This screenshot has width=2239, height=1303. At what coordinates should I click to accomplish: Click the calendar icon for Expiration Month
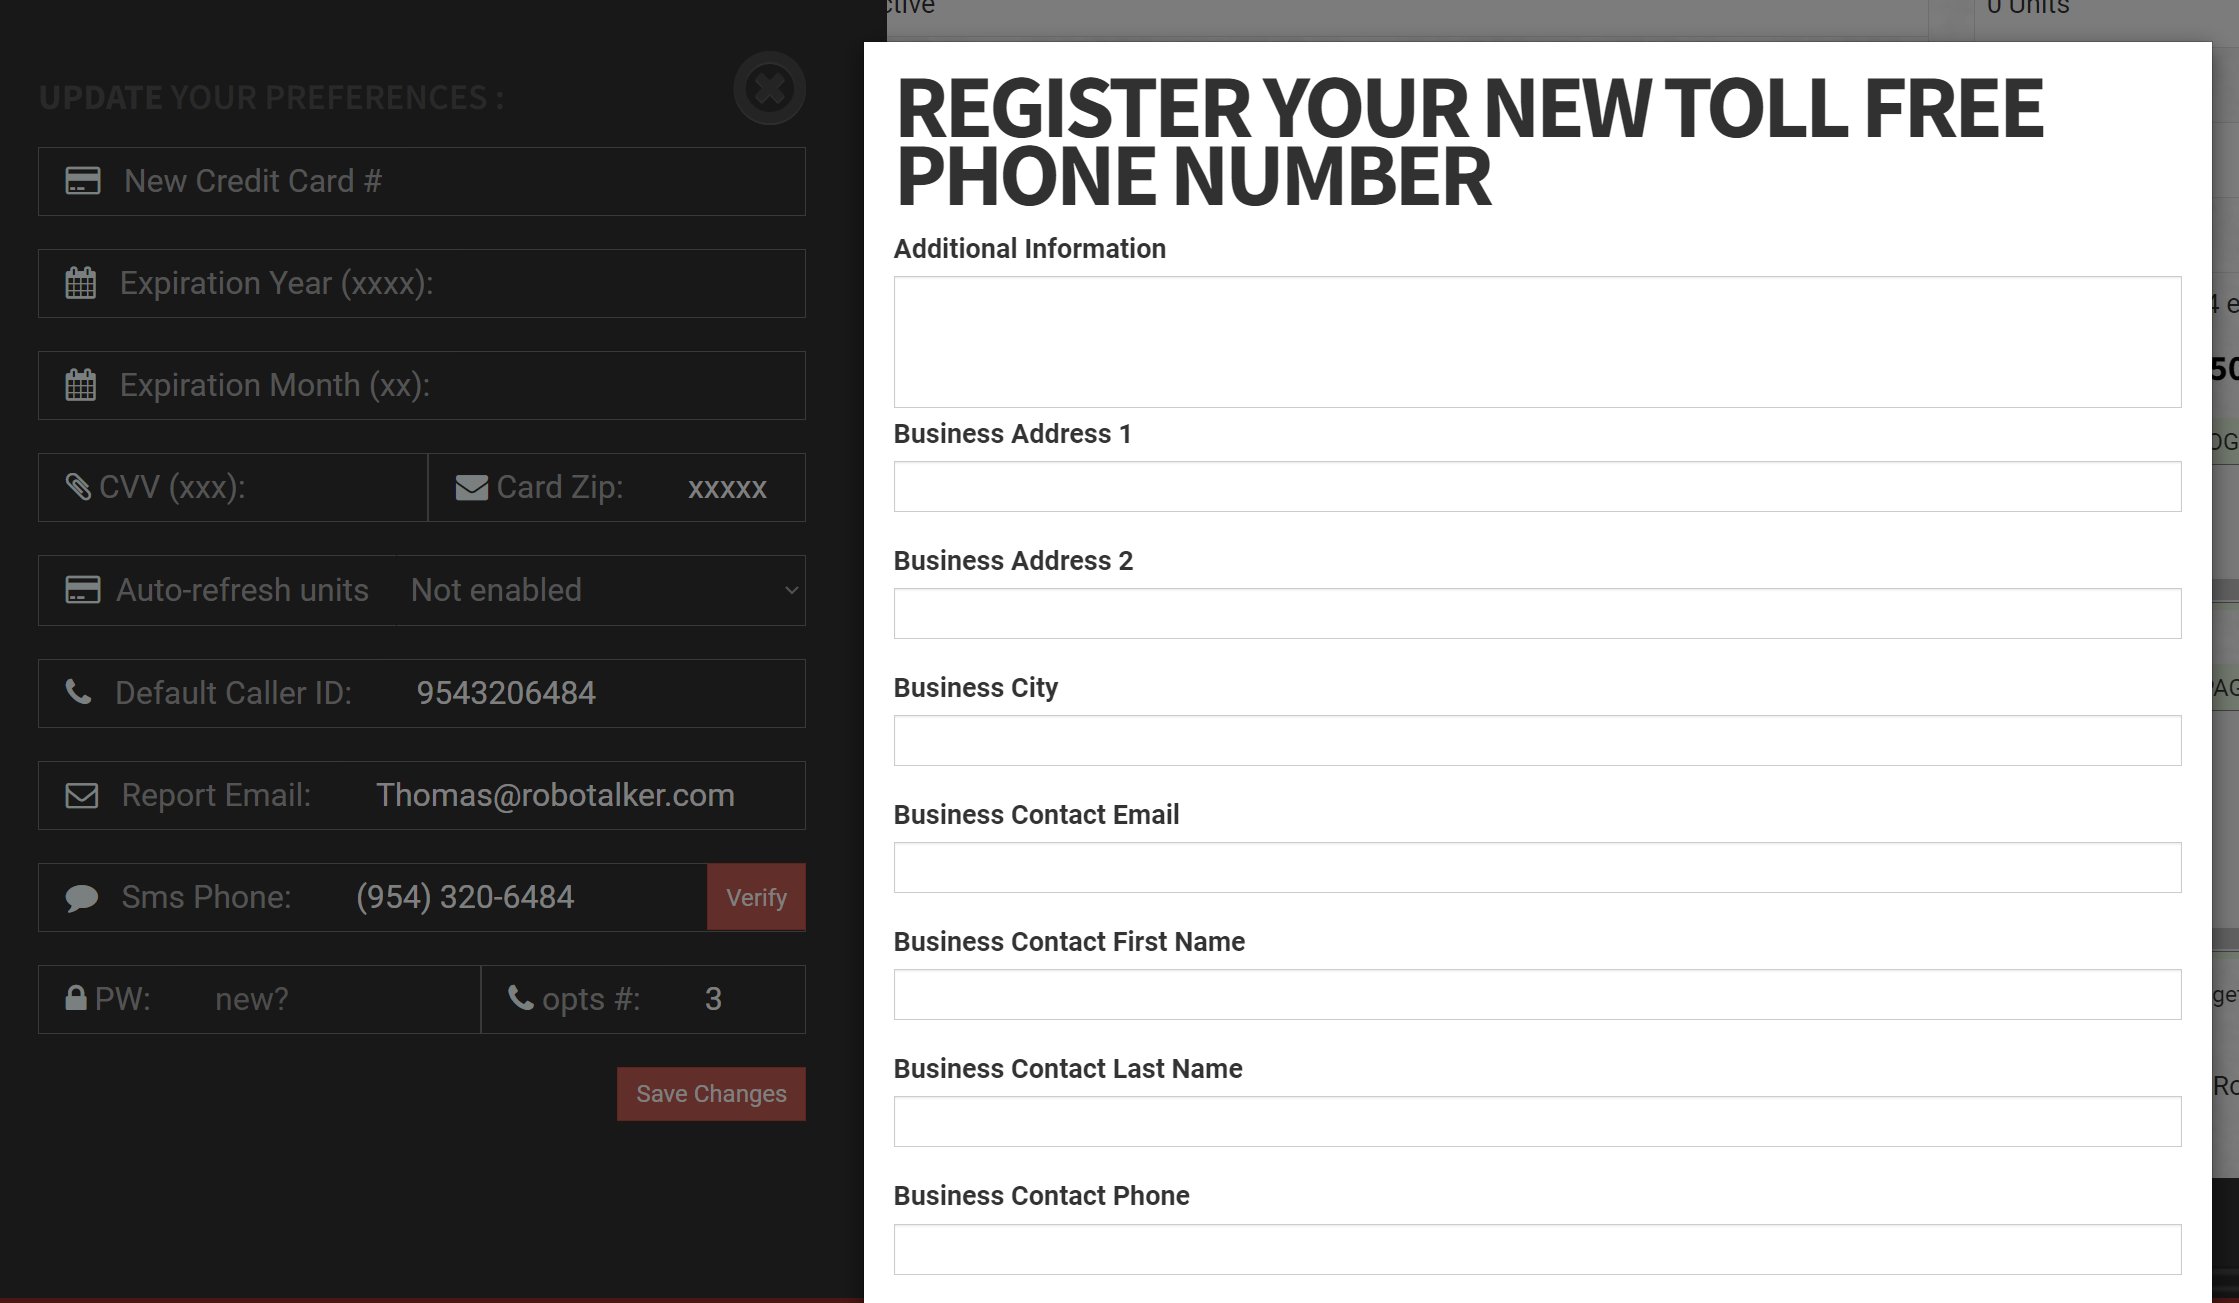pyautogui.click(x=79, y=385)
